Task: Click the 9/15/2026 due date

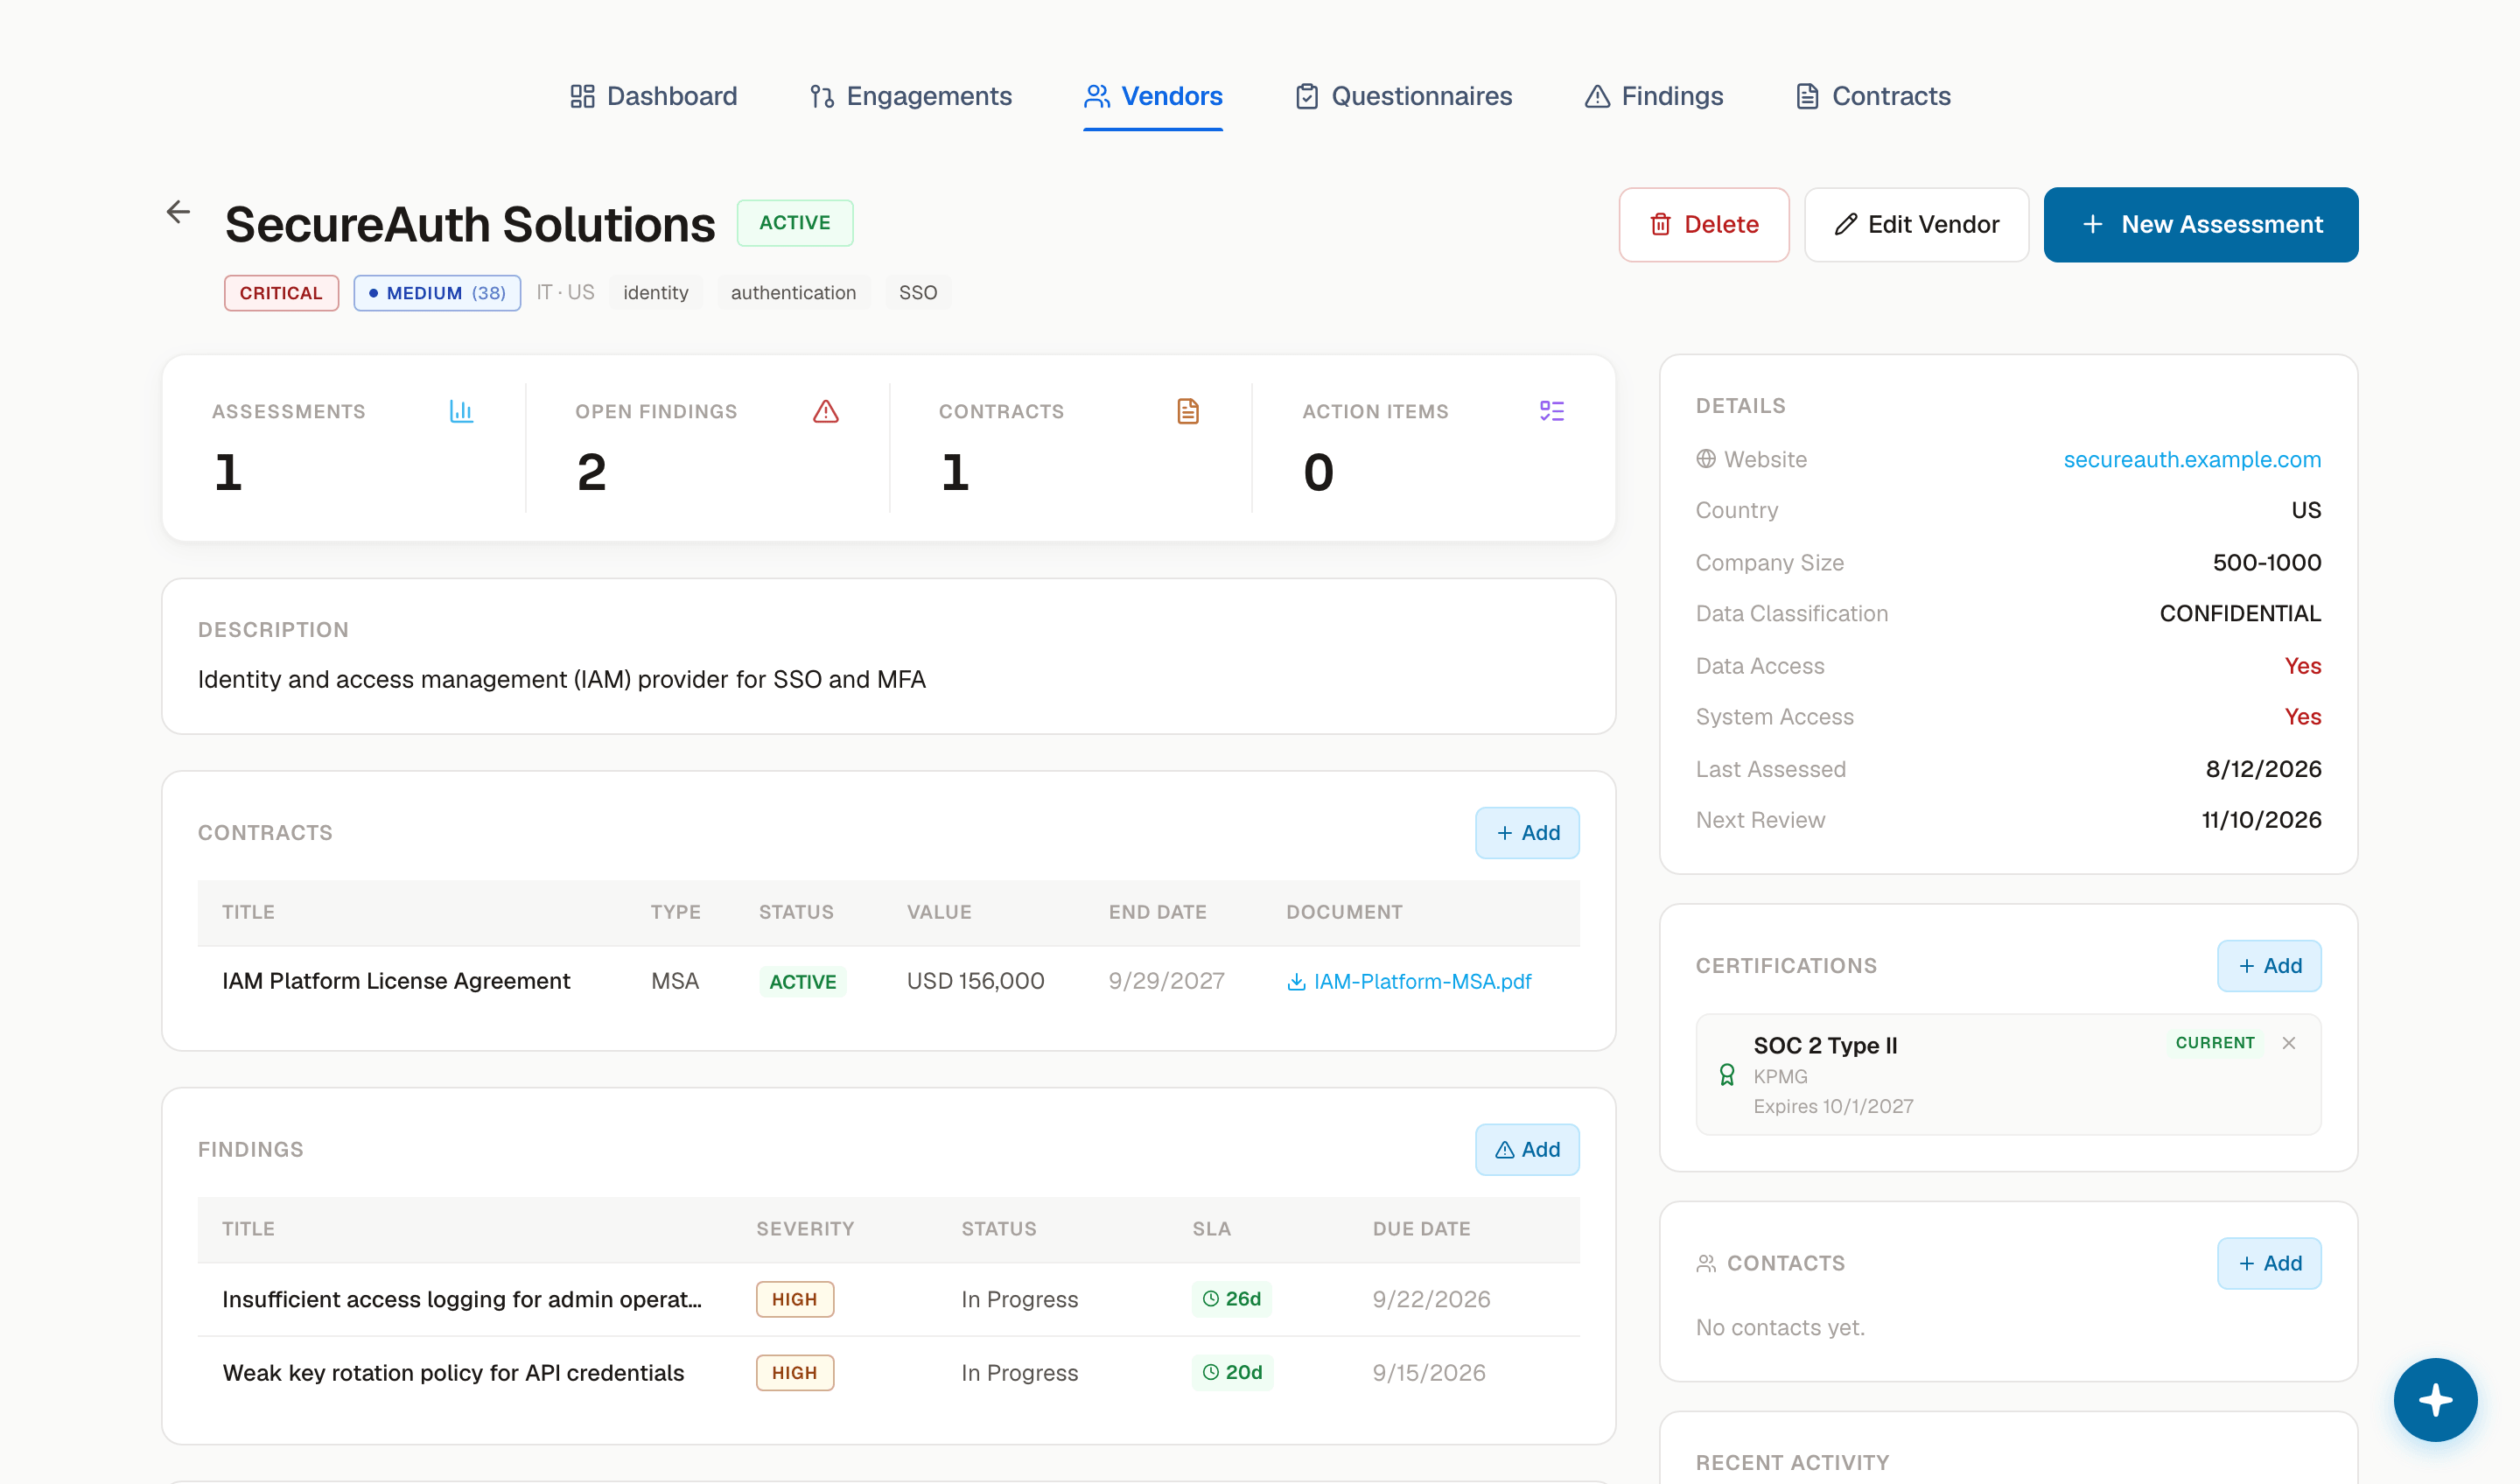Action: click(x=1429, y=1374)
